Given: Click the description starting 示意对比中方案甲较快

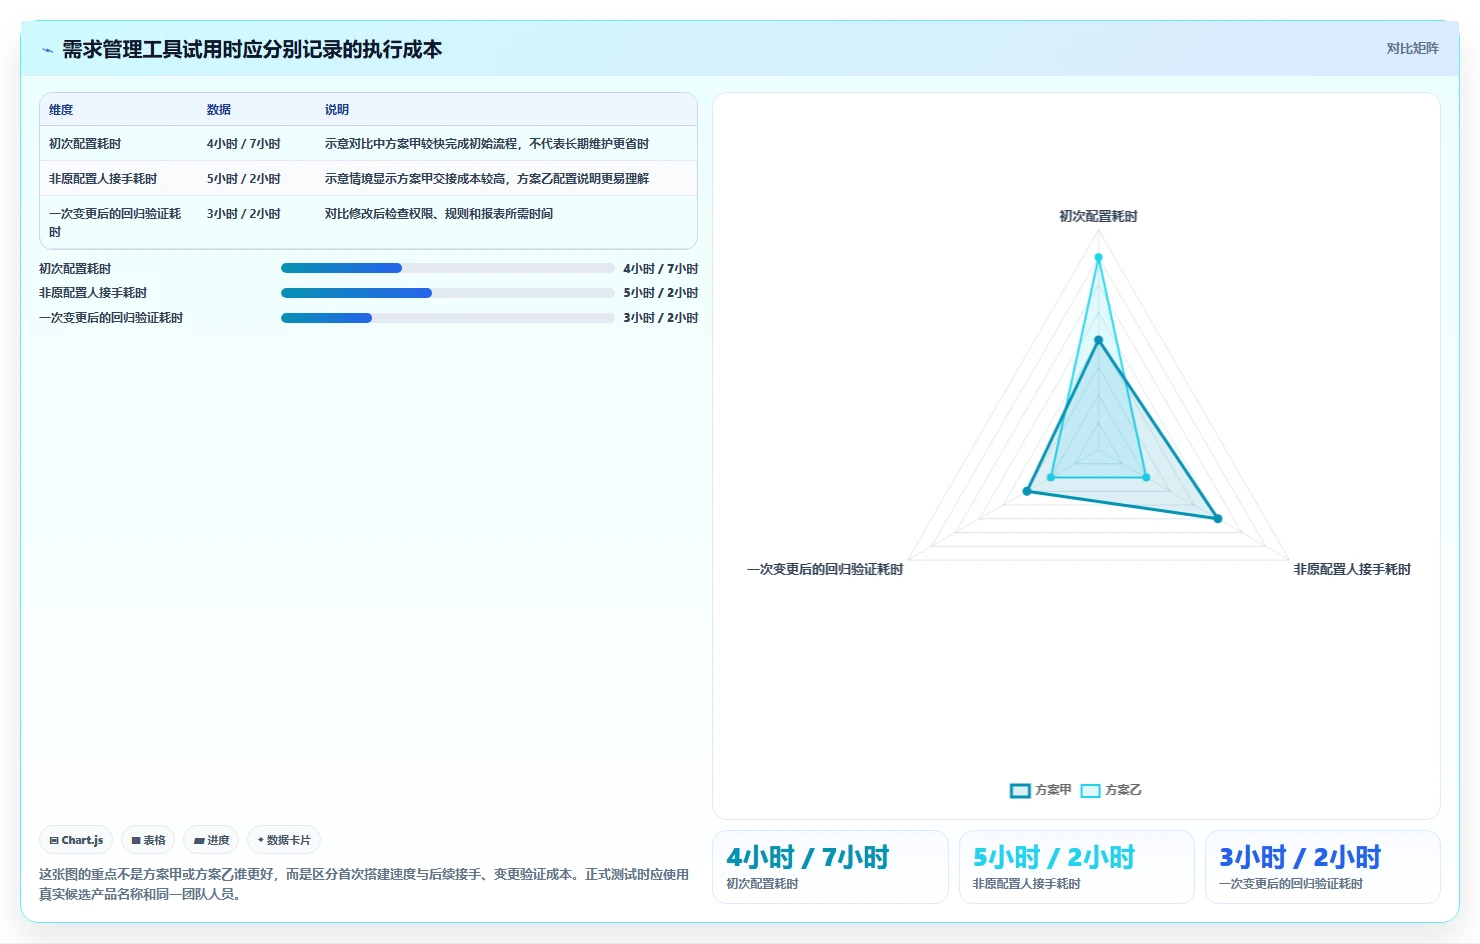Looking at the screenshot, I should point(487,144).
